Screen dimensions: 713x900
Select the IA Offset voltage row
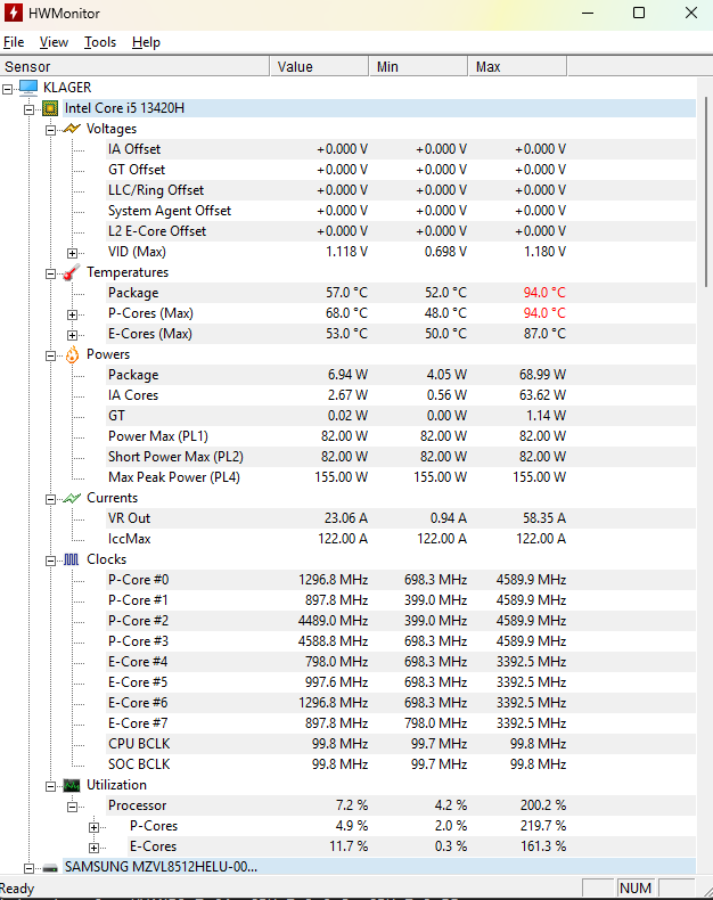coord(401,149)
